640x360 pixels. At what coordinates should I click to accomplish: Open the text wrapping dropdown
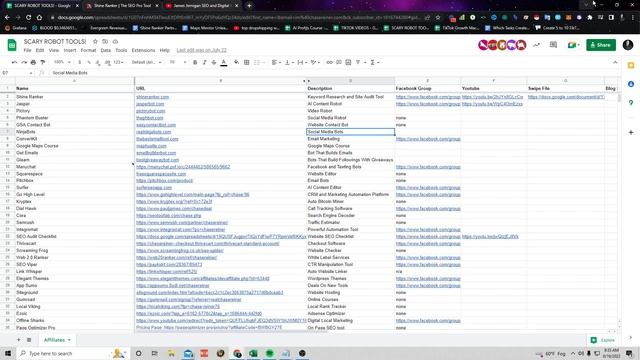(x=302, y=62)
